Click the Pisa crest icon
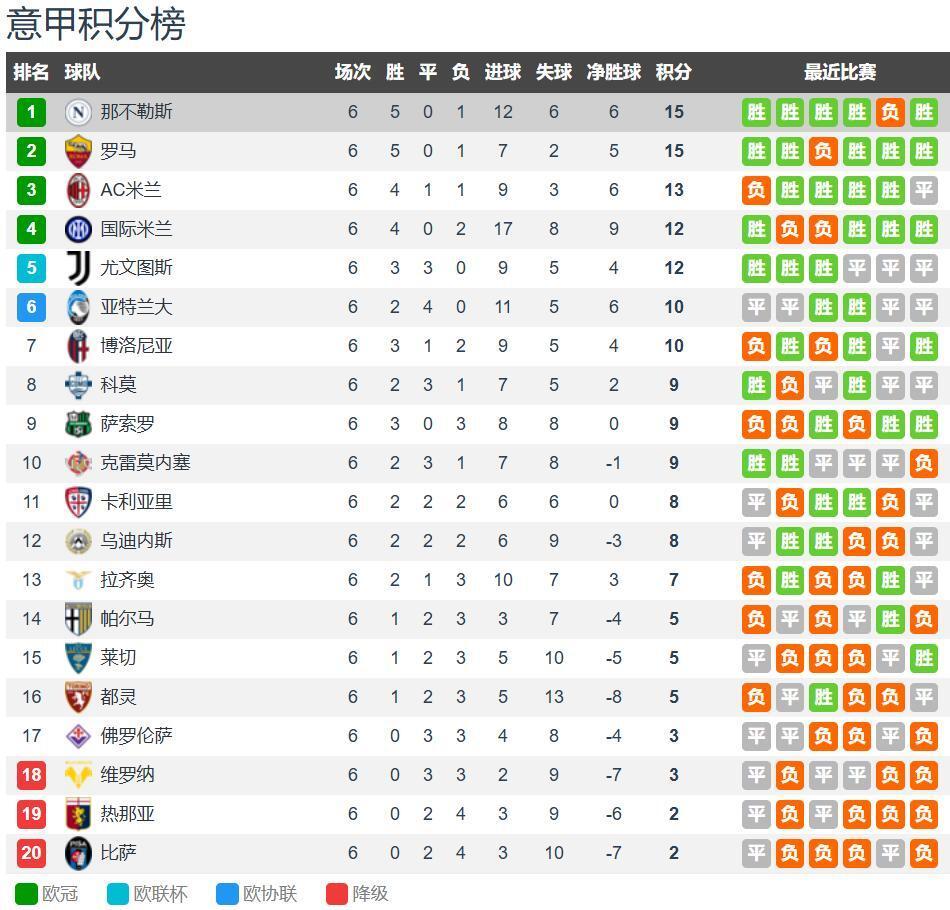The height and width of the screenshot is (910, 950). 78,853
